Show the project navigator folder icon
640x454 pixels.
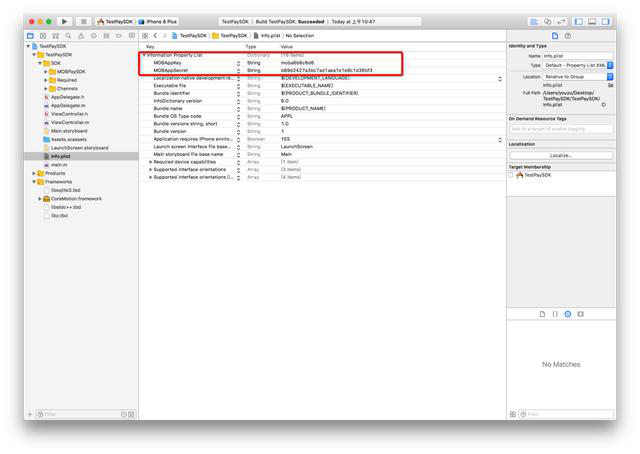[30, 36]
